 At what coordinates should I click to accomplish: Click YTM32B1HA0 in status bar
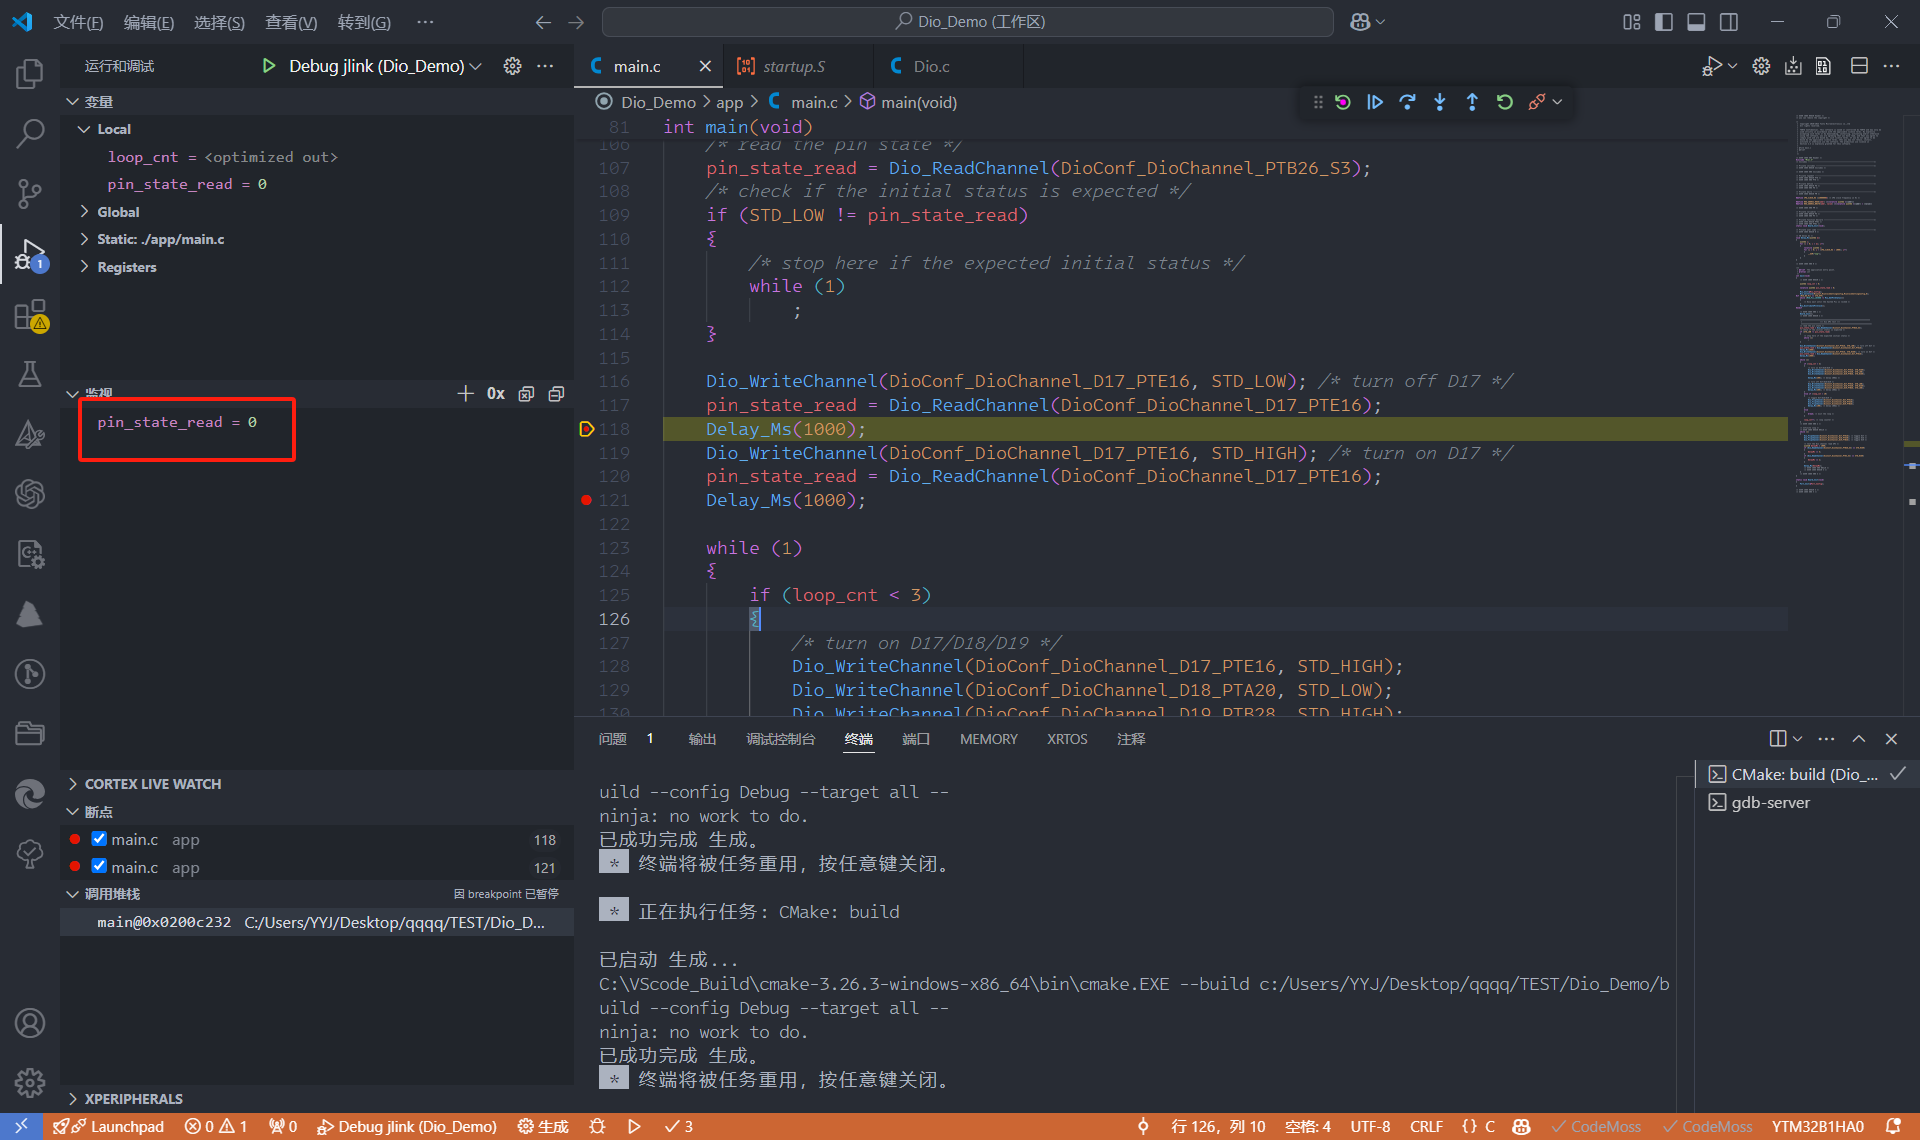pos(1817,1126)
